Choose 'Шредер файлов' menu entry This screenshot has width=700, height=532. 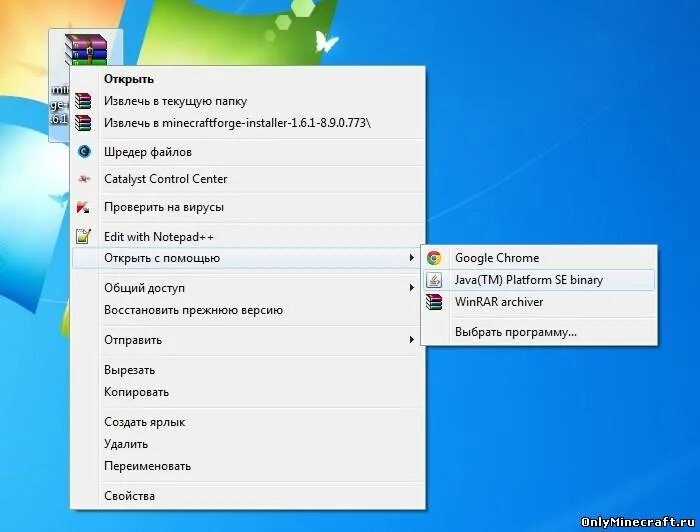(248, 152)
